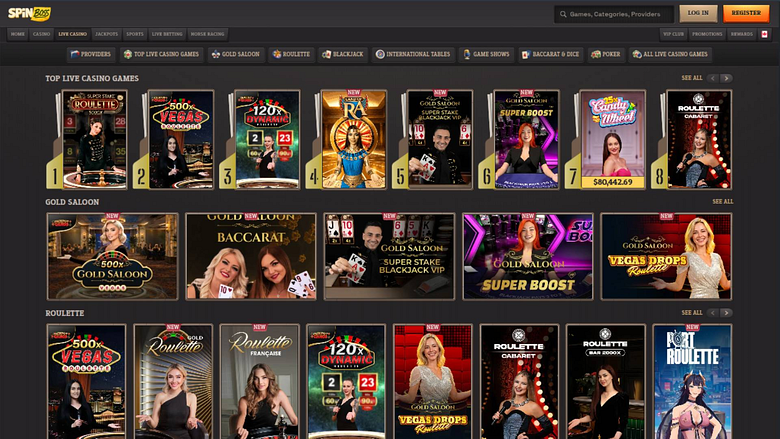Open 120x Dynamic Roulette in Roulette section
The image size is (780, 439).
point(346,382)
